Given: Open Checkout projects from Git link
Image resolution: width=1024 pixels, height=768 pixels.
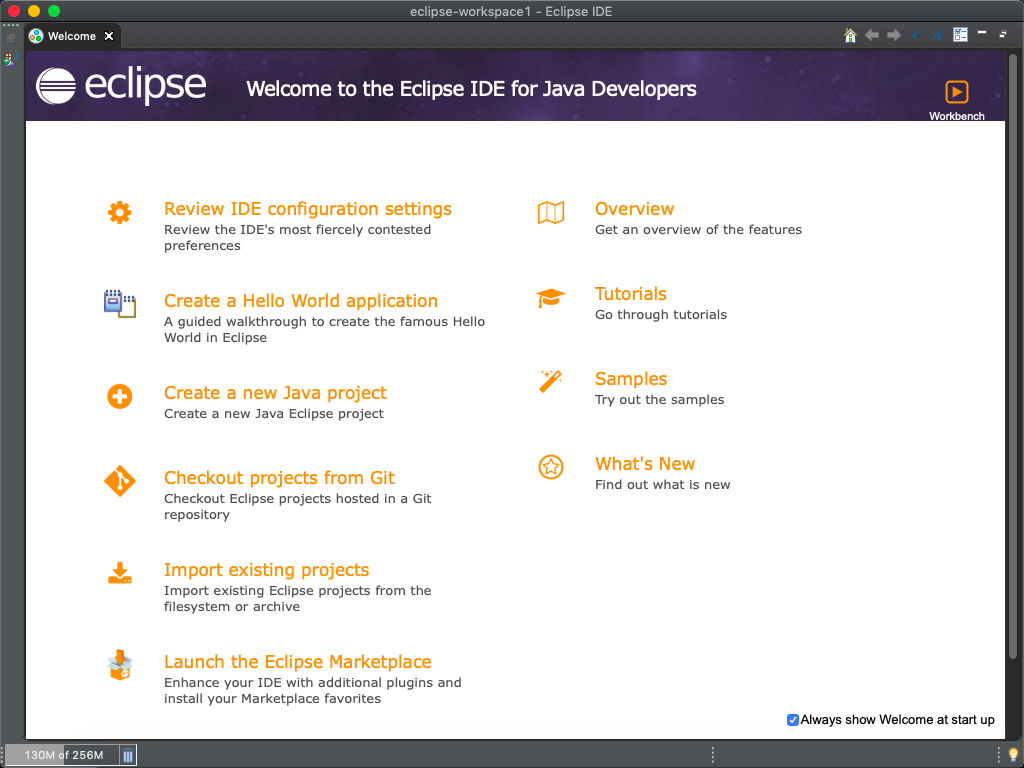Looking at the screenshot, I should 279,478.
